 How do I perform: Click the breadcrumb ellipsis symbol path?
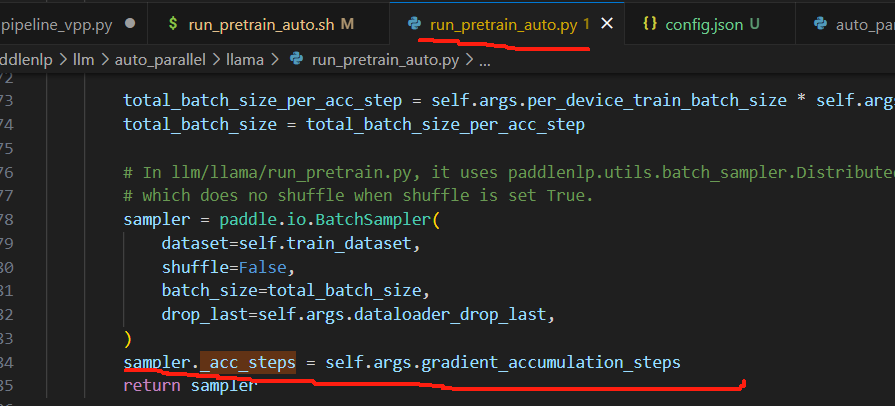coord(486,59)
